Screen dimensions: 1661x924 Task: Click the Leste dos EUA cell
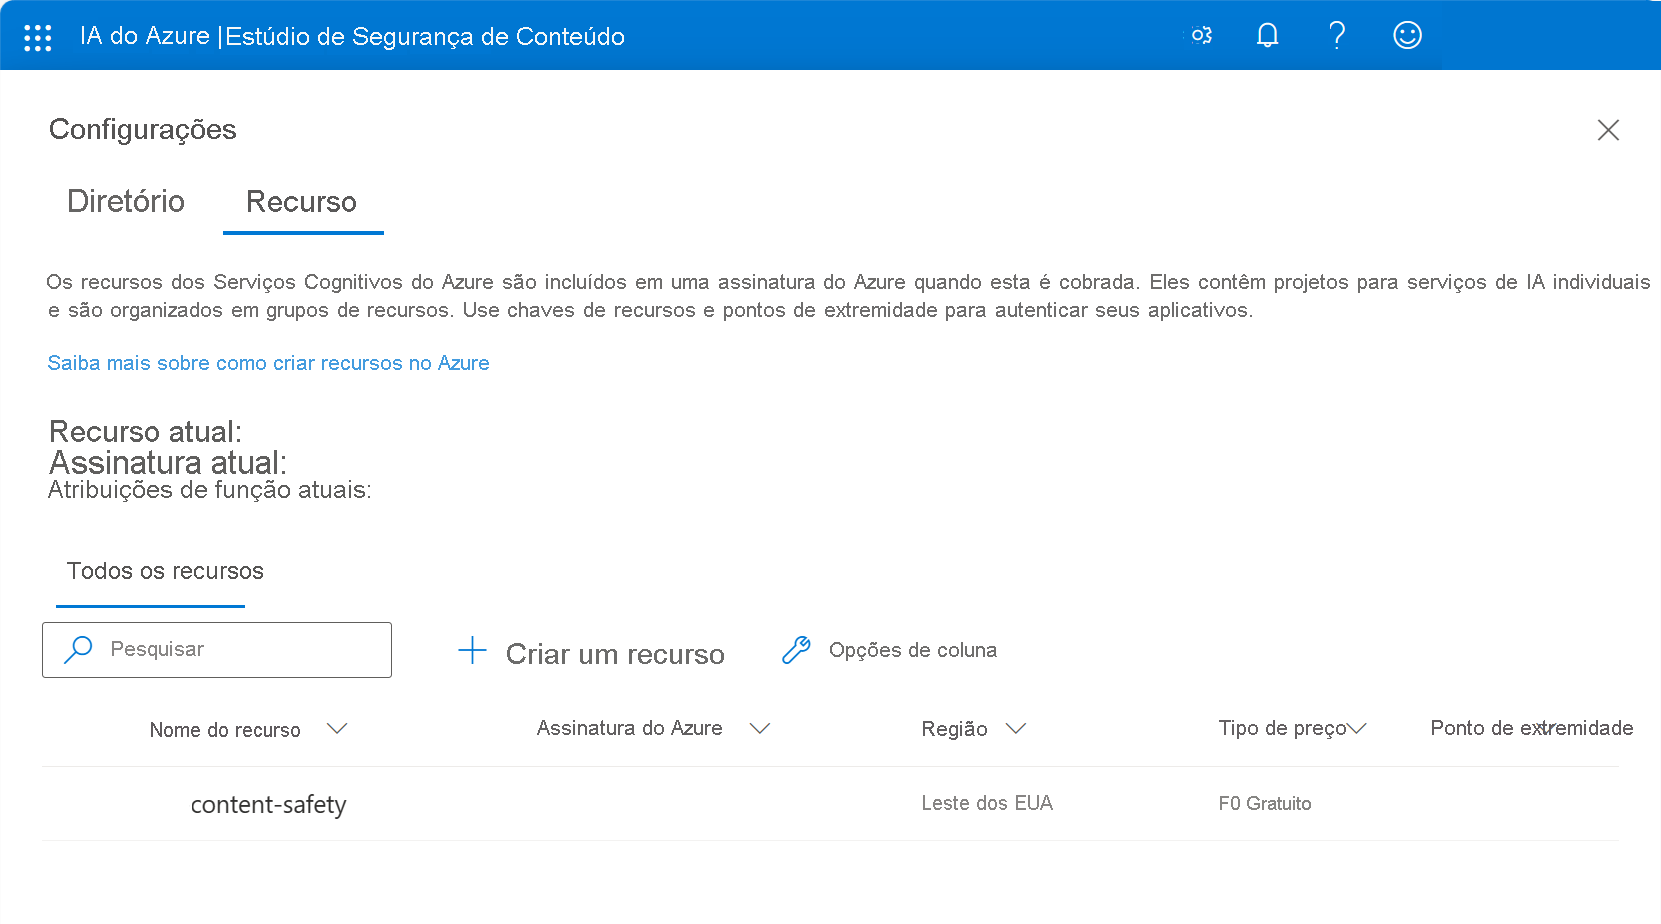coord(987,803)
